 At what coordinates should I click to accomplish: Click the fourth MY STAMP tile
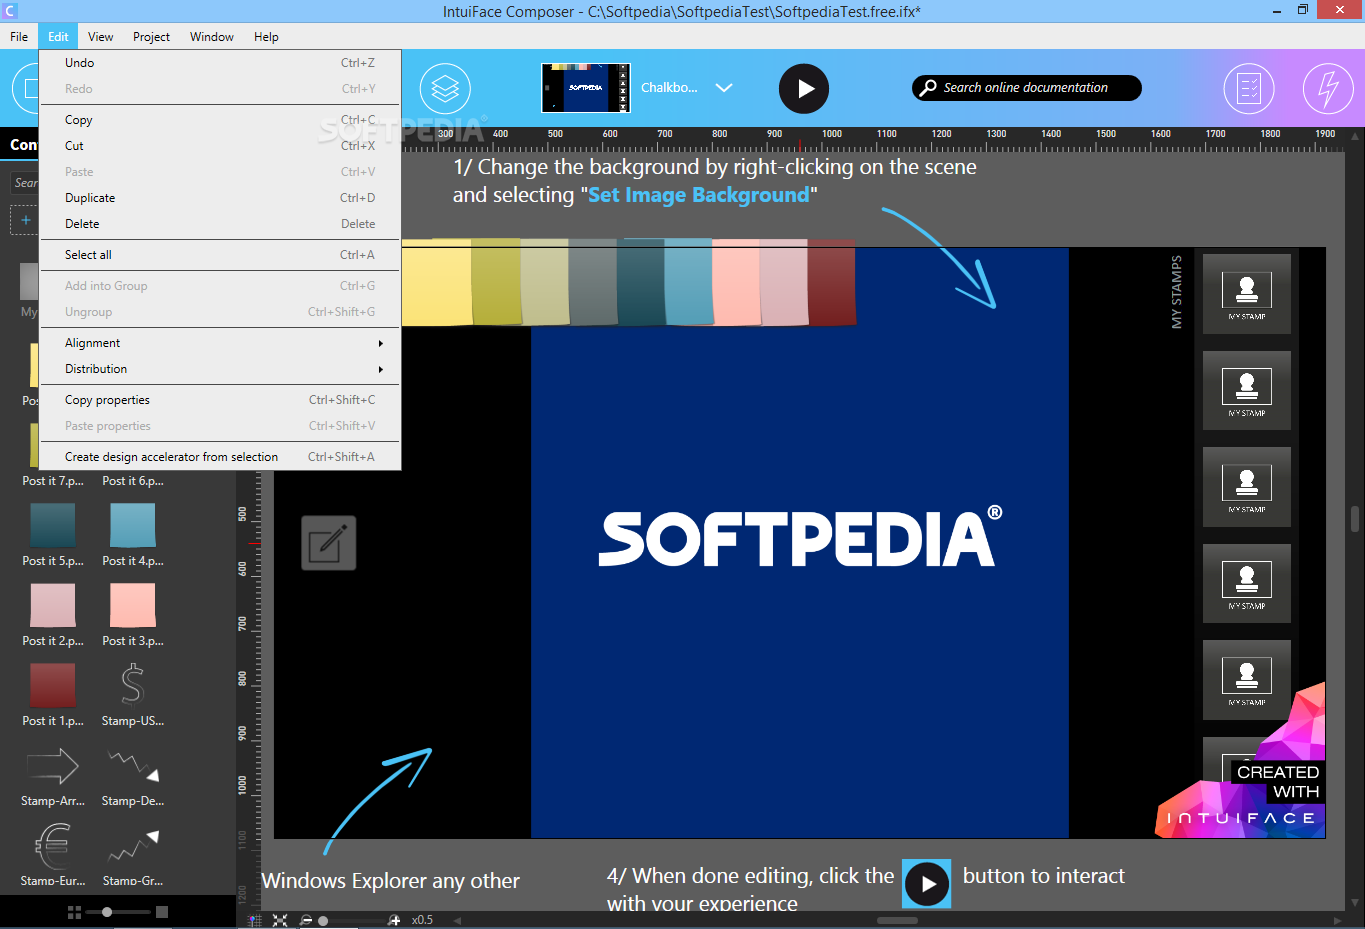1247,584
